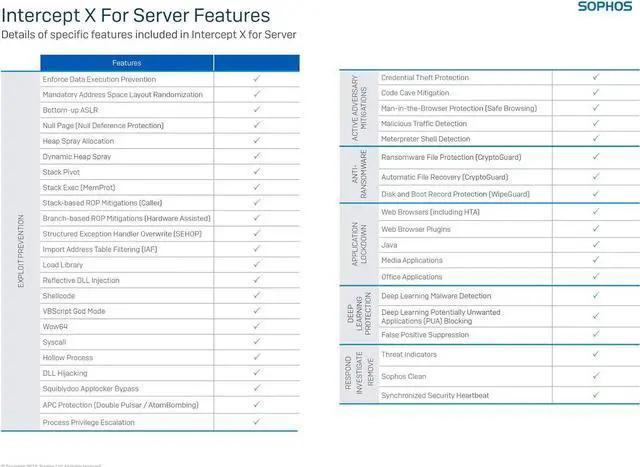This screenshot has width=640, height=467.
Task: Click the Active Adversary Mitigations category label
Action: [358, 107]
